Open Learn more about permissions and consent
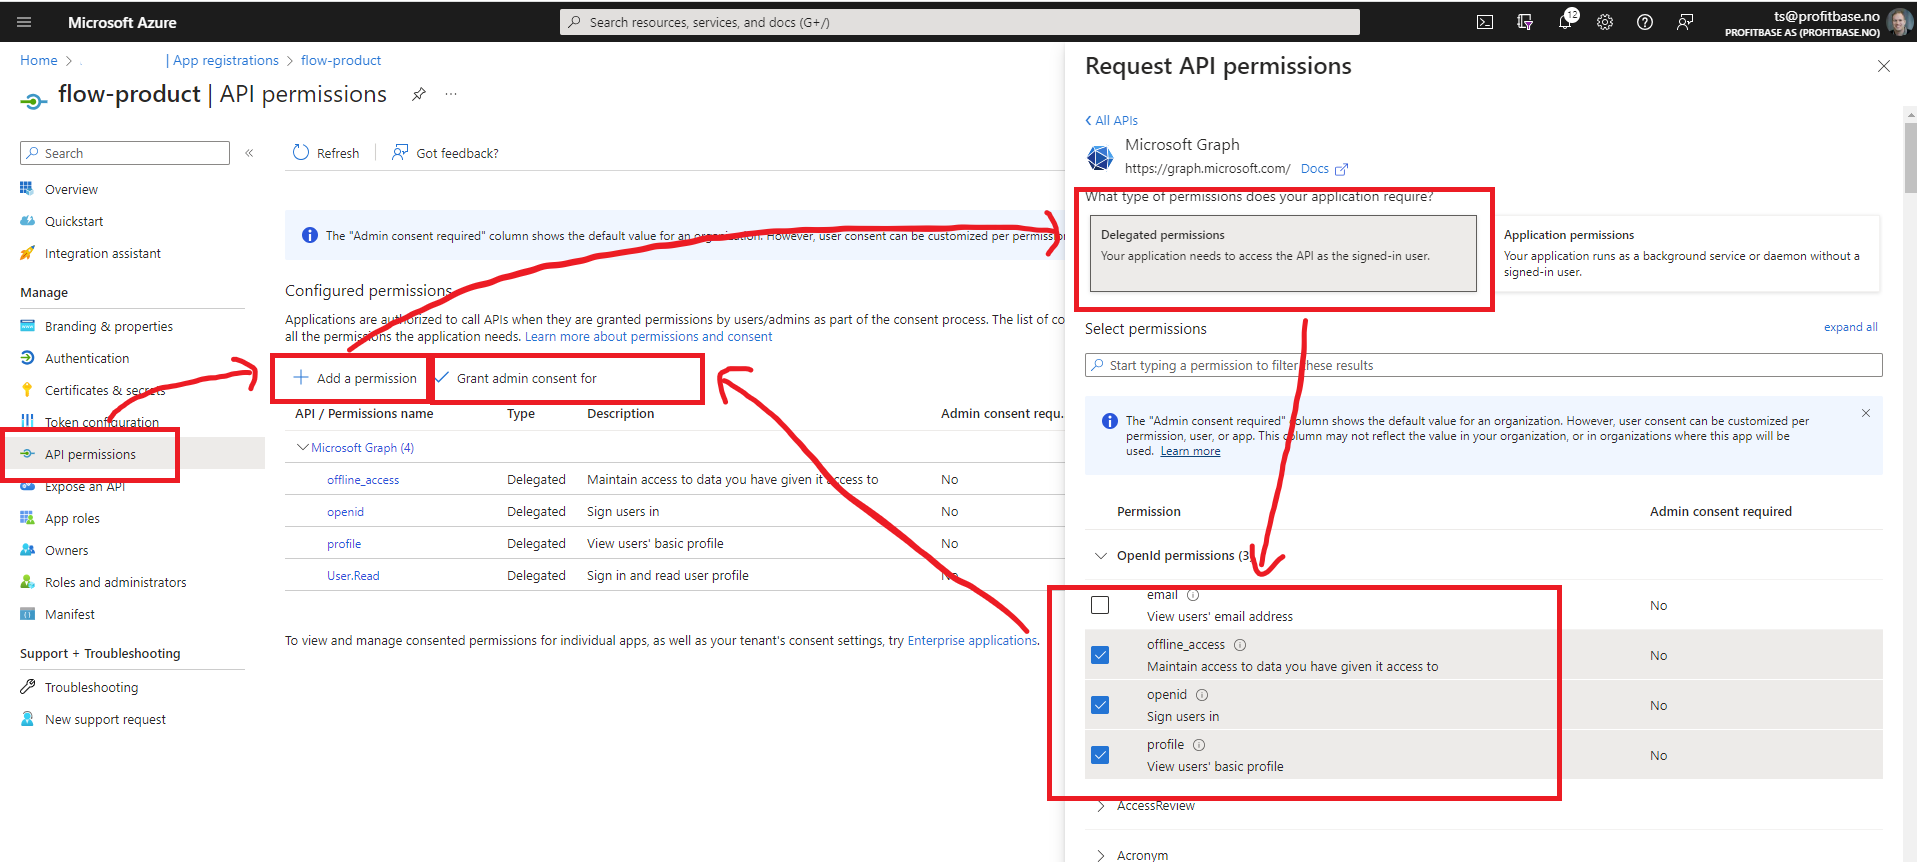 pyautogui.click(x=648, y=336)
